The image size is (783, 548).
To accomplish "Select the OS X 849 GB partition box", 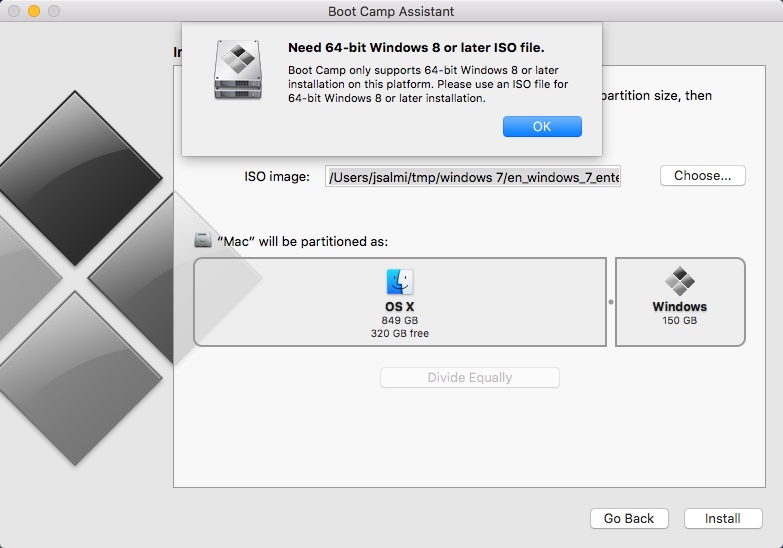I will coord(400,302).
